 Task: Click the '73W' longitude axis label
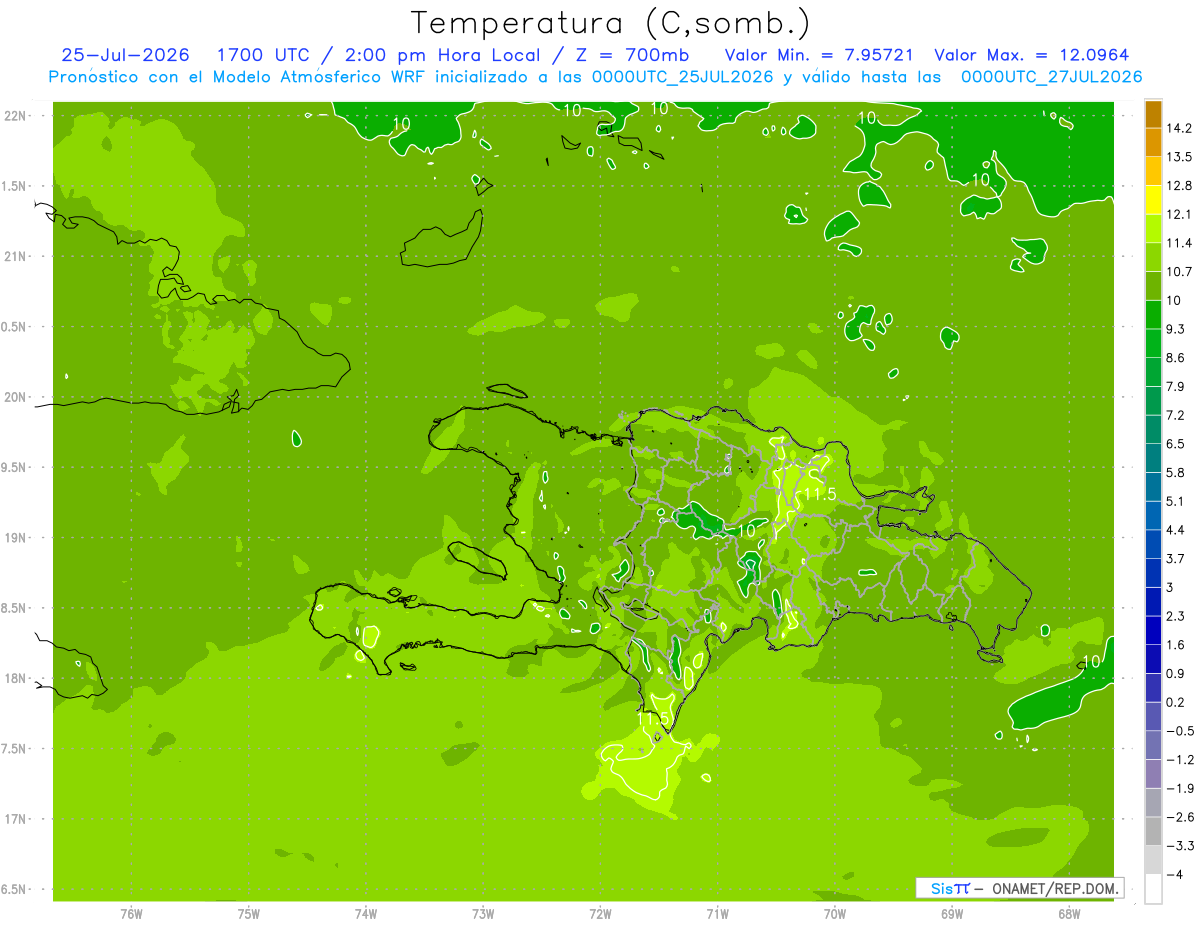(483, 913)
